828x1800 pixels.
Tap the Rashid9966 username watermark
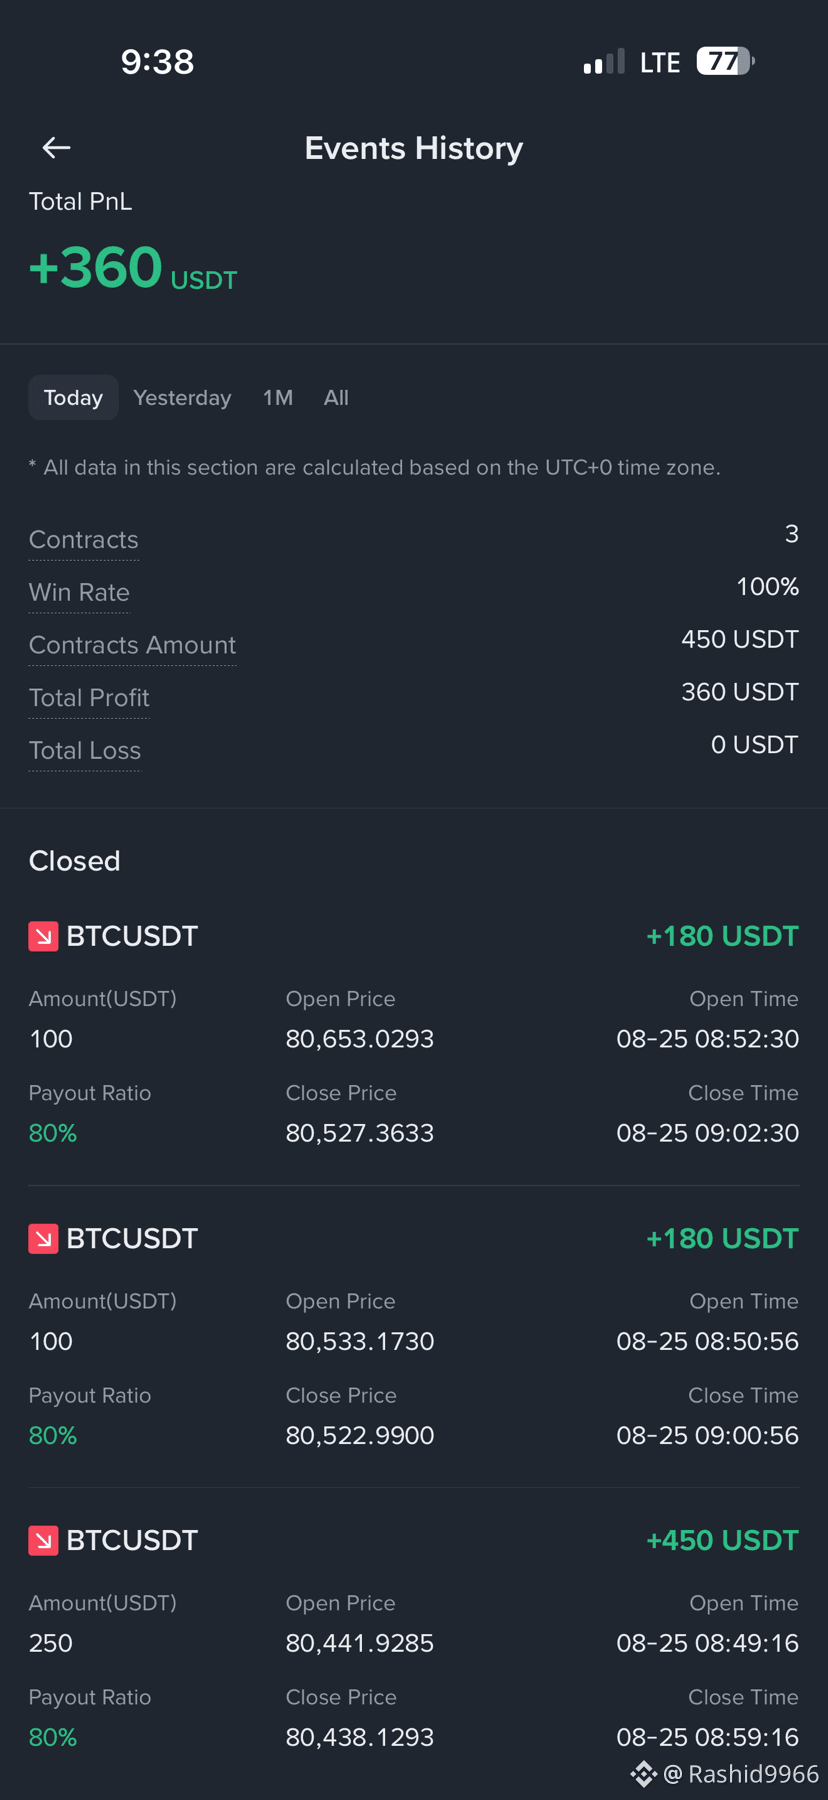pyautogui.click(x=741, y=1774)
